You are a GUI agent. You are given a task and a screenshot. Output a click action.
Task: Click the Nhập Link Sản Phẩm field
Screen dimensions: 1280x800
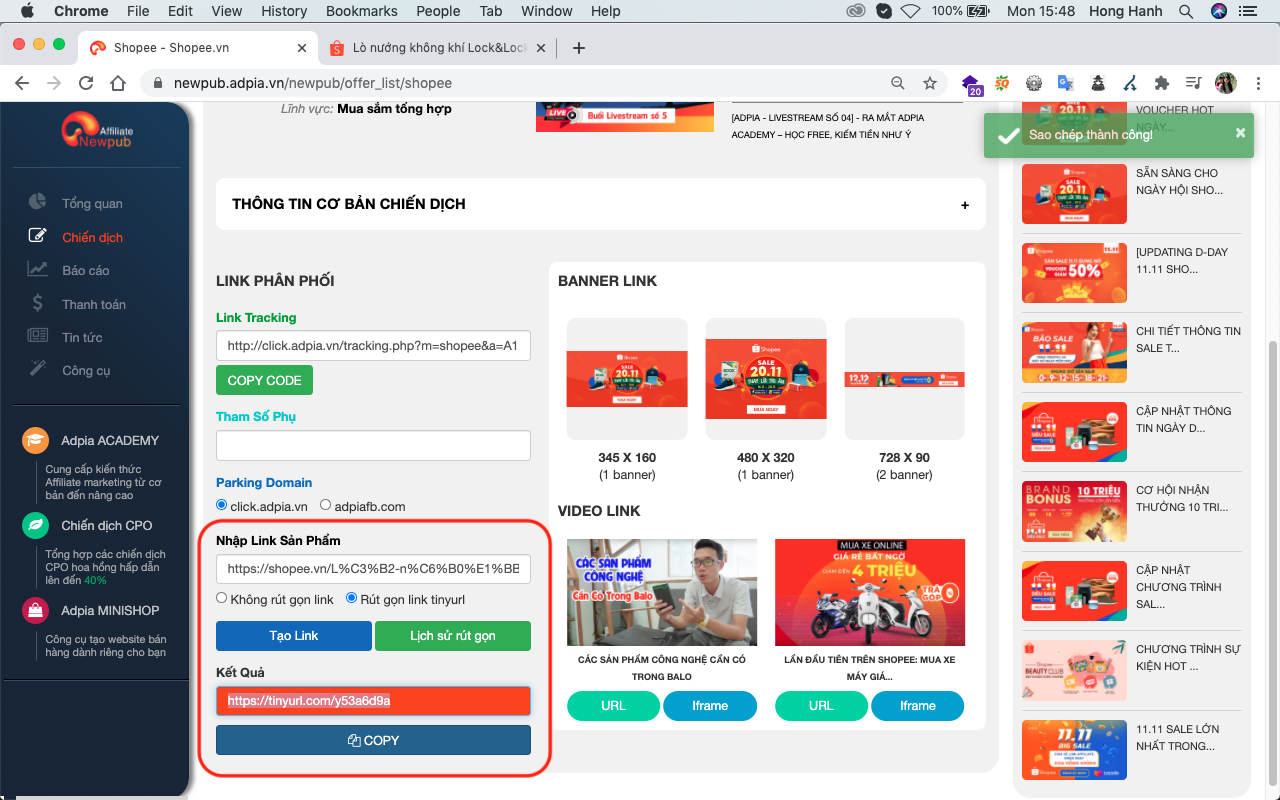click(373, 569)
